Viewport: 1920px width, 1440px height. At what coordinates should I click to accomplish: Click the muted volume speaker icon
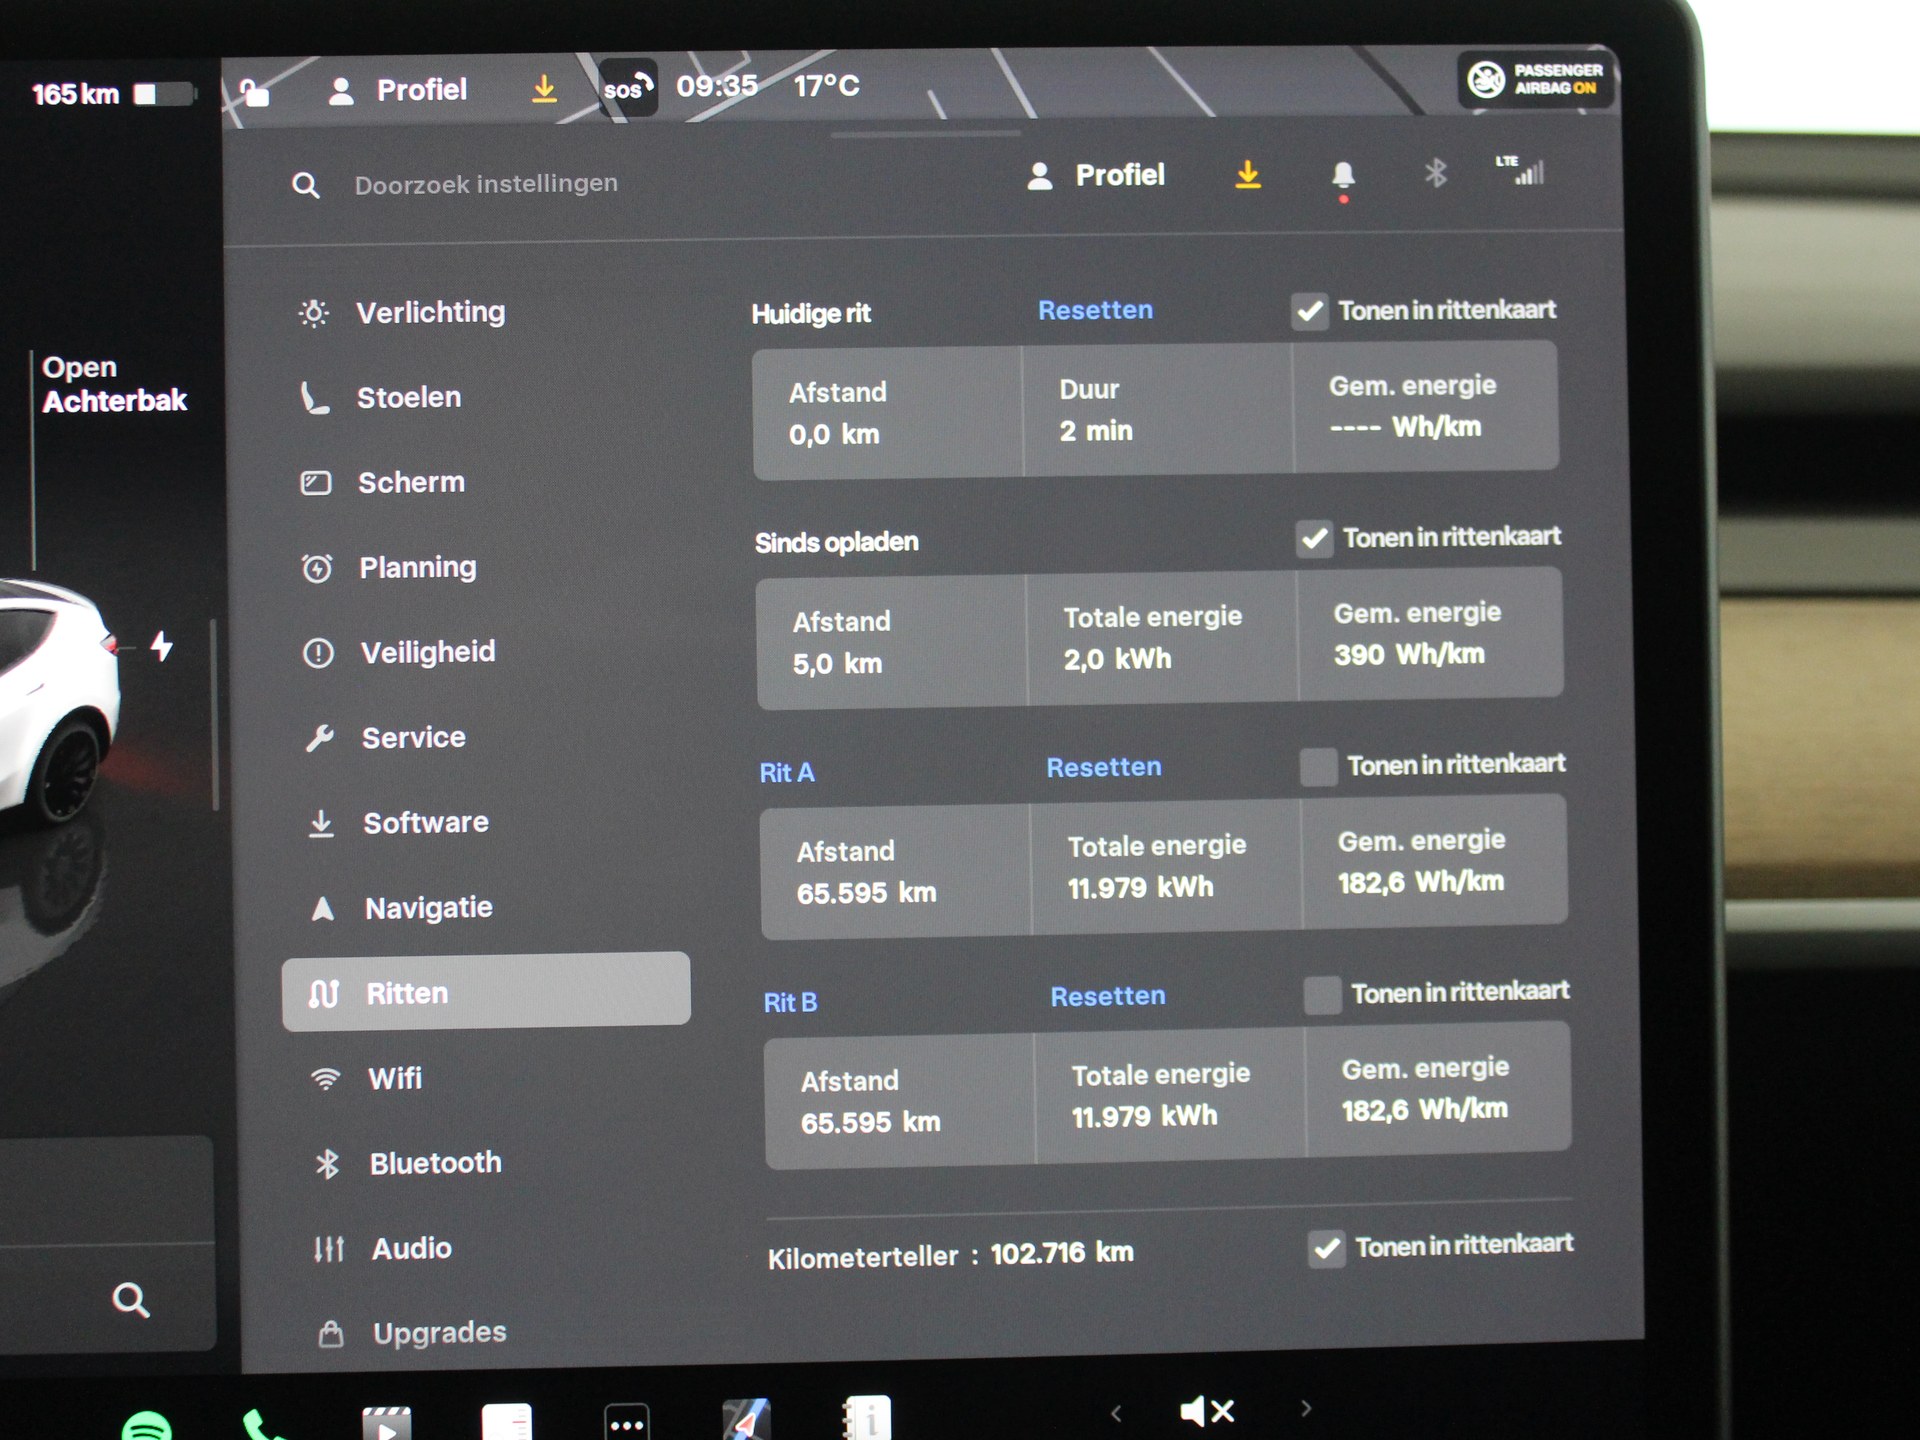[x=1206, y=1411]
